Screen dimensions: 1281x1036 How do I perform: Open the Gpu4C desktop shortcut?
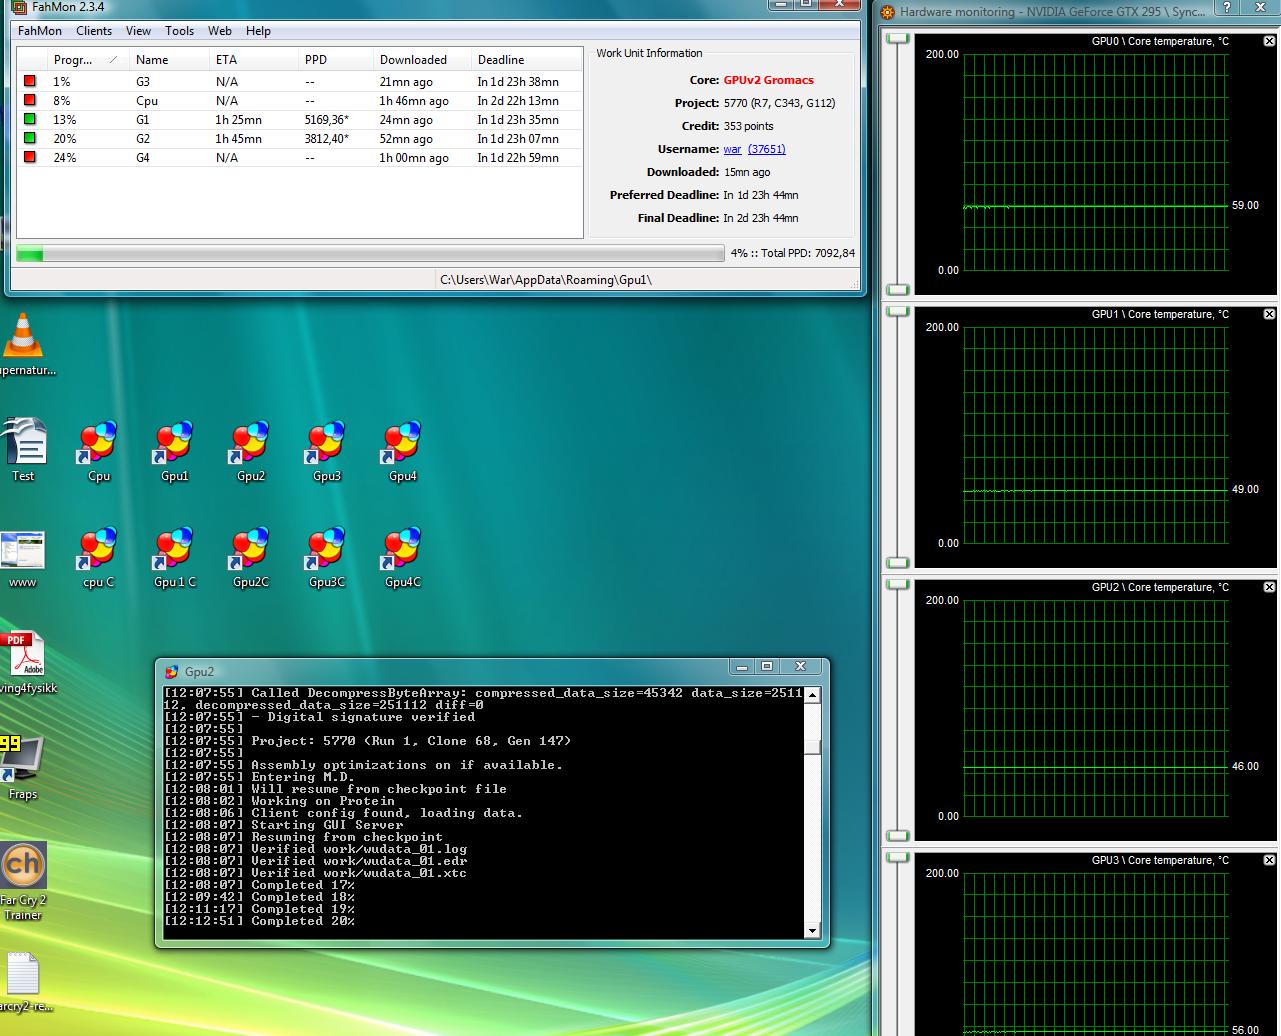click(403, 558)
